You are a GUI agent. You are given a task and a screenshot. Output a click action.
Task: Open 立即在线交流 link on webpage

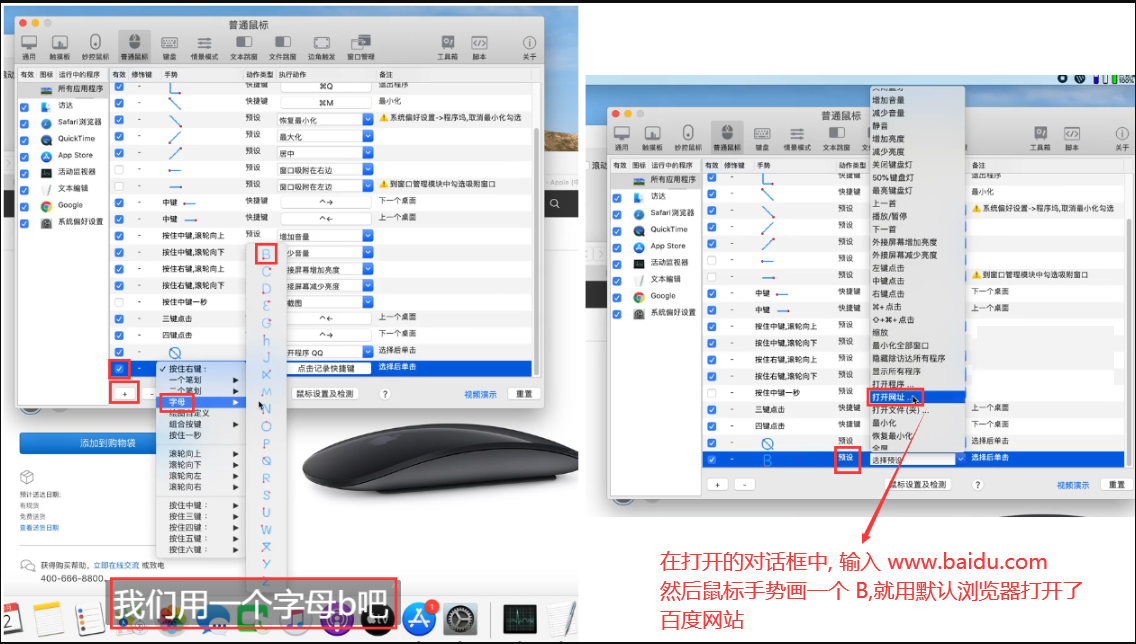116,565
